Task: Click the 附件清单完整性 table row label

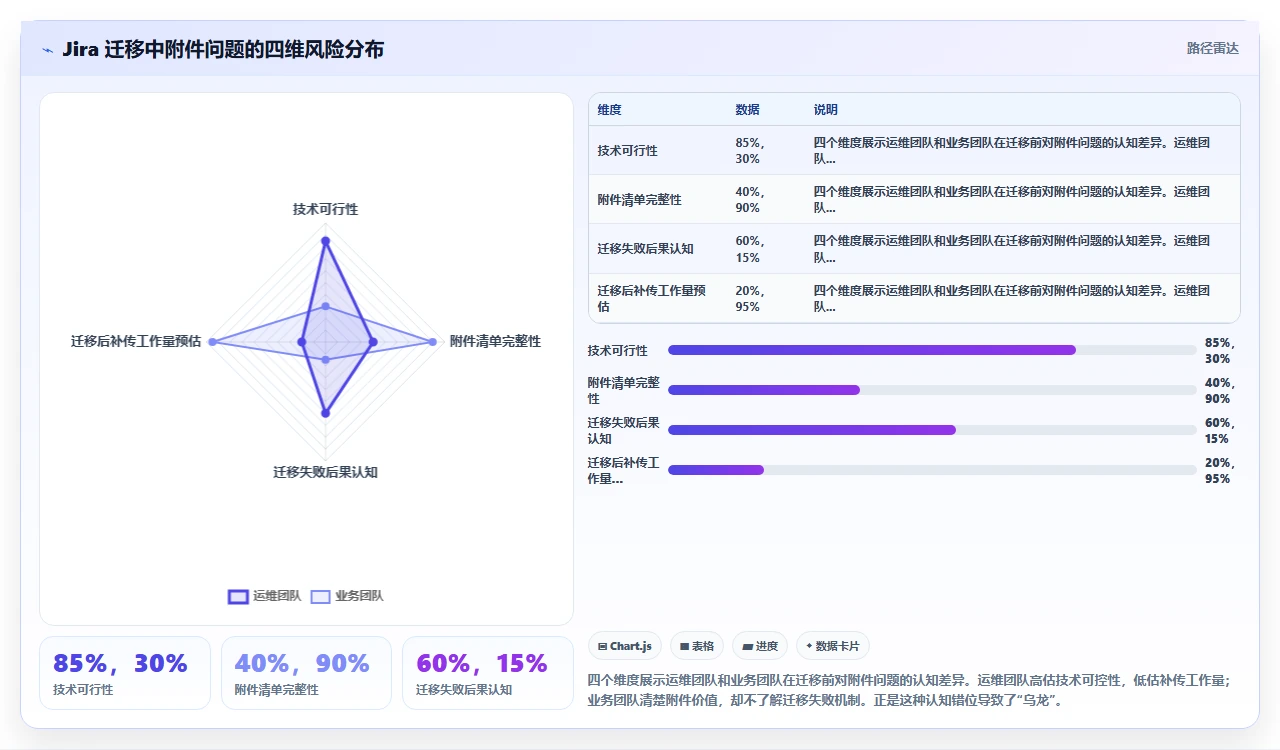Action: (x=640, y=199)
